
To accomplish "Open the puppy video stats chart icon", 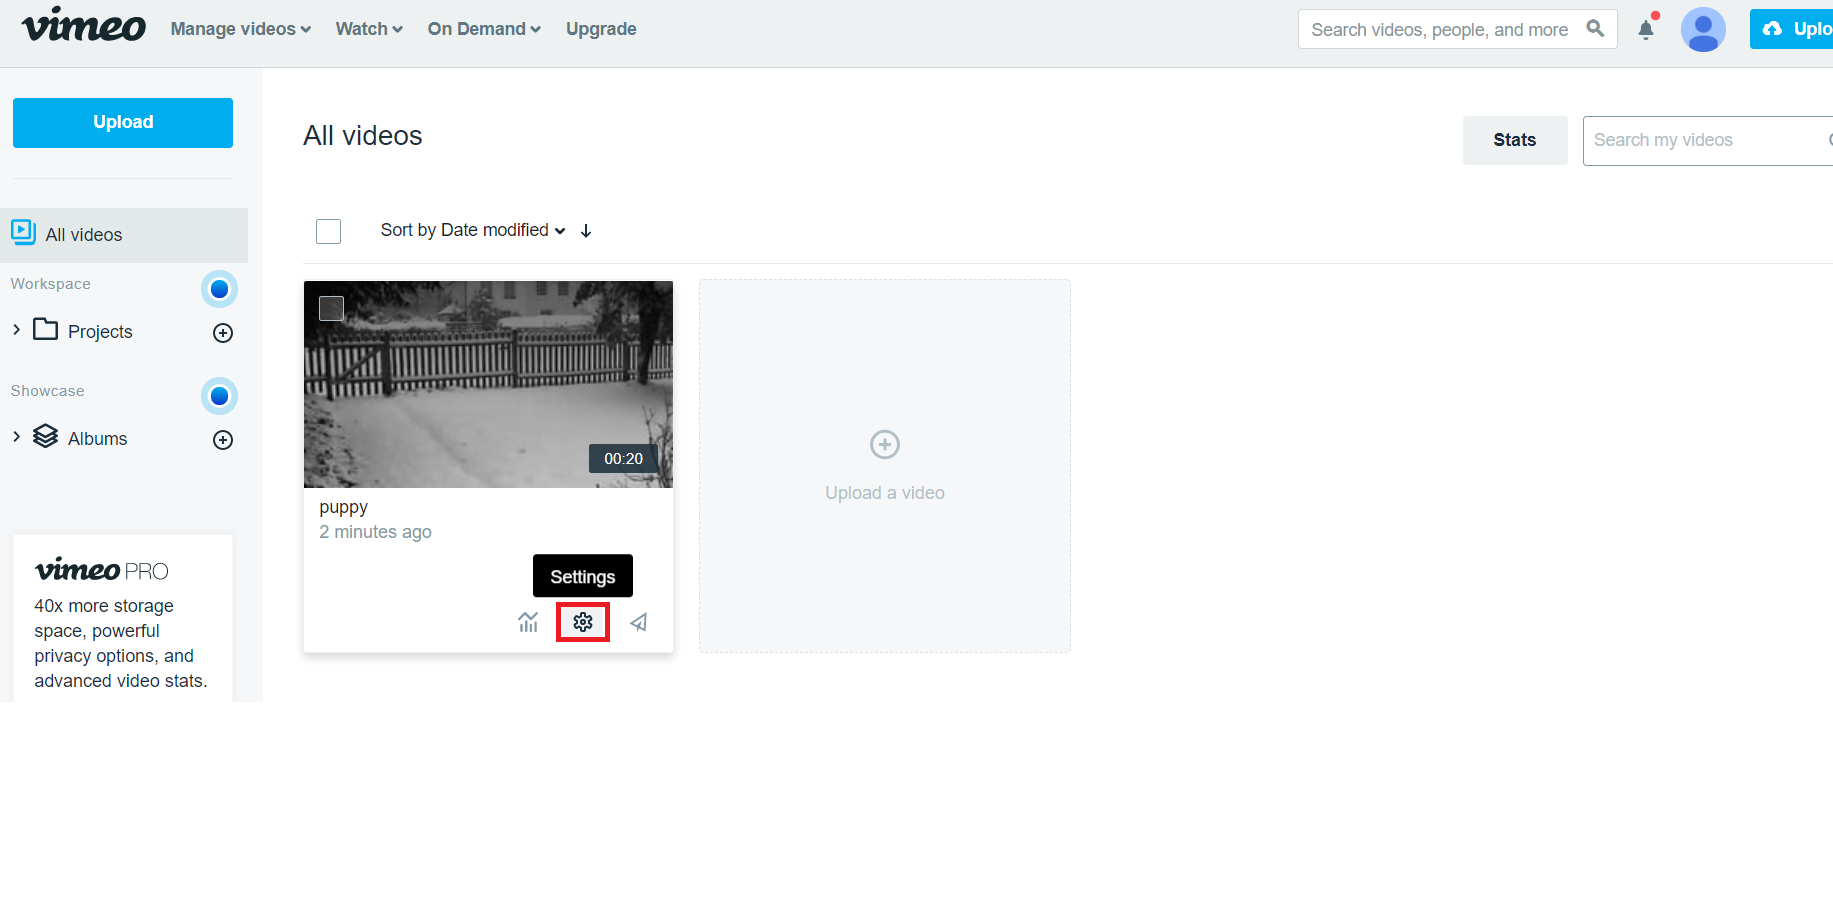I will pos(528,622).
